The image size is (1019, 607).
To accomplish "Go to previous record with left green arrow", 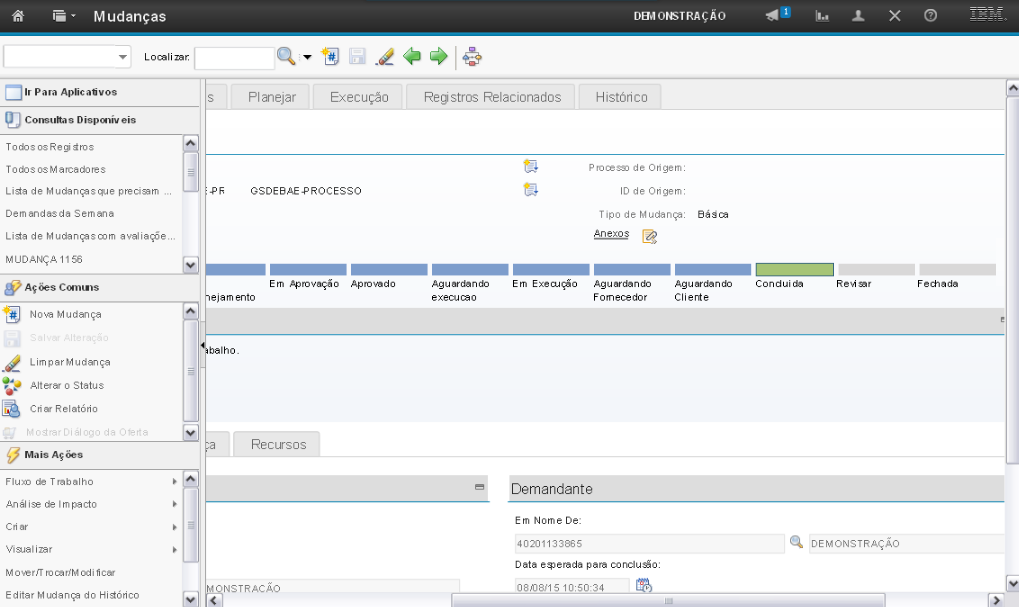I will pyautogui.click(x=412, y=57).
